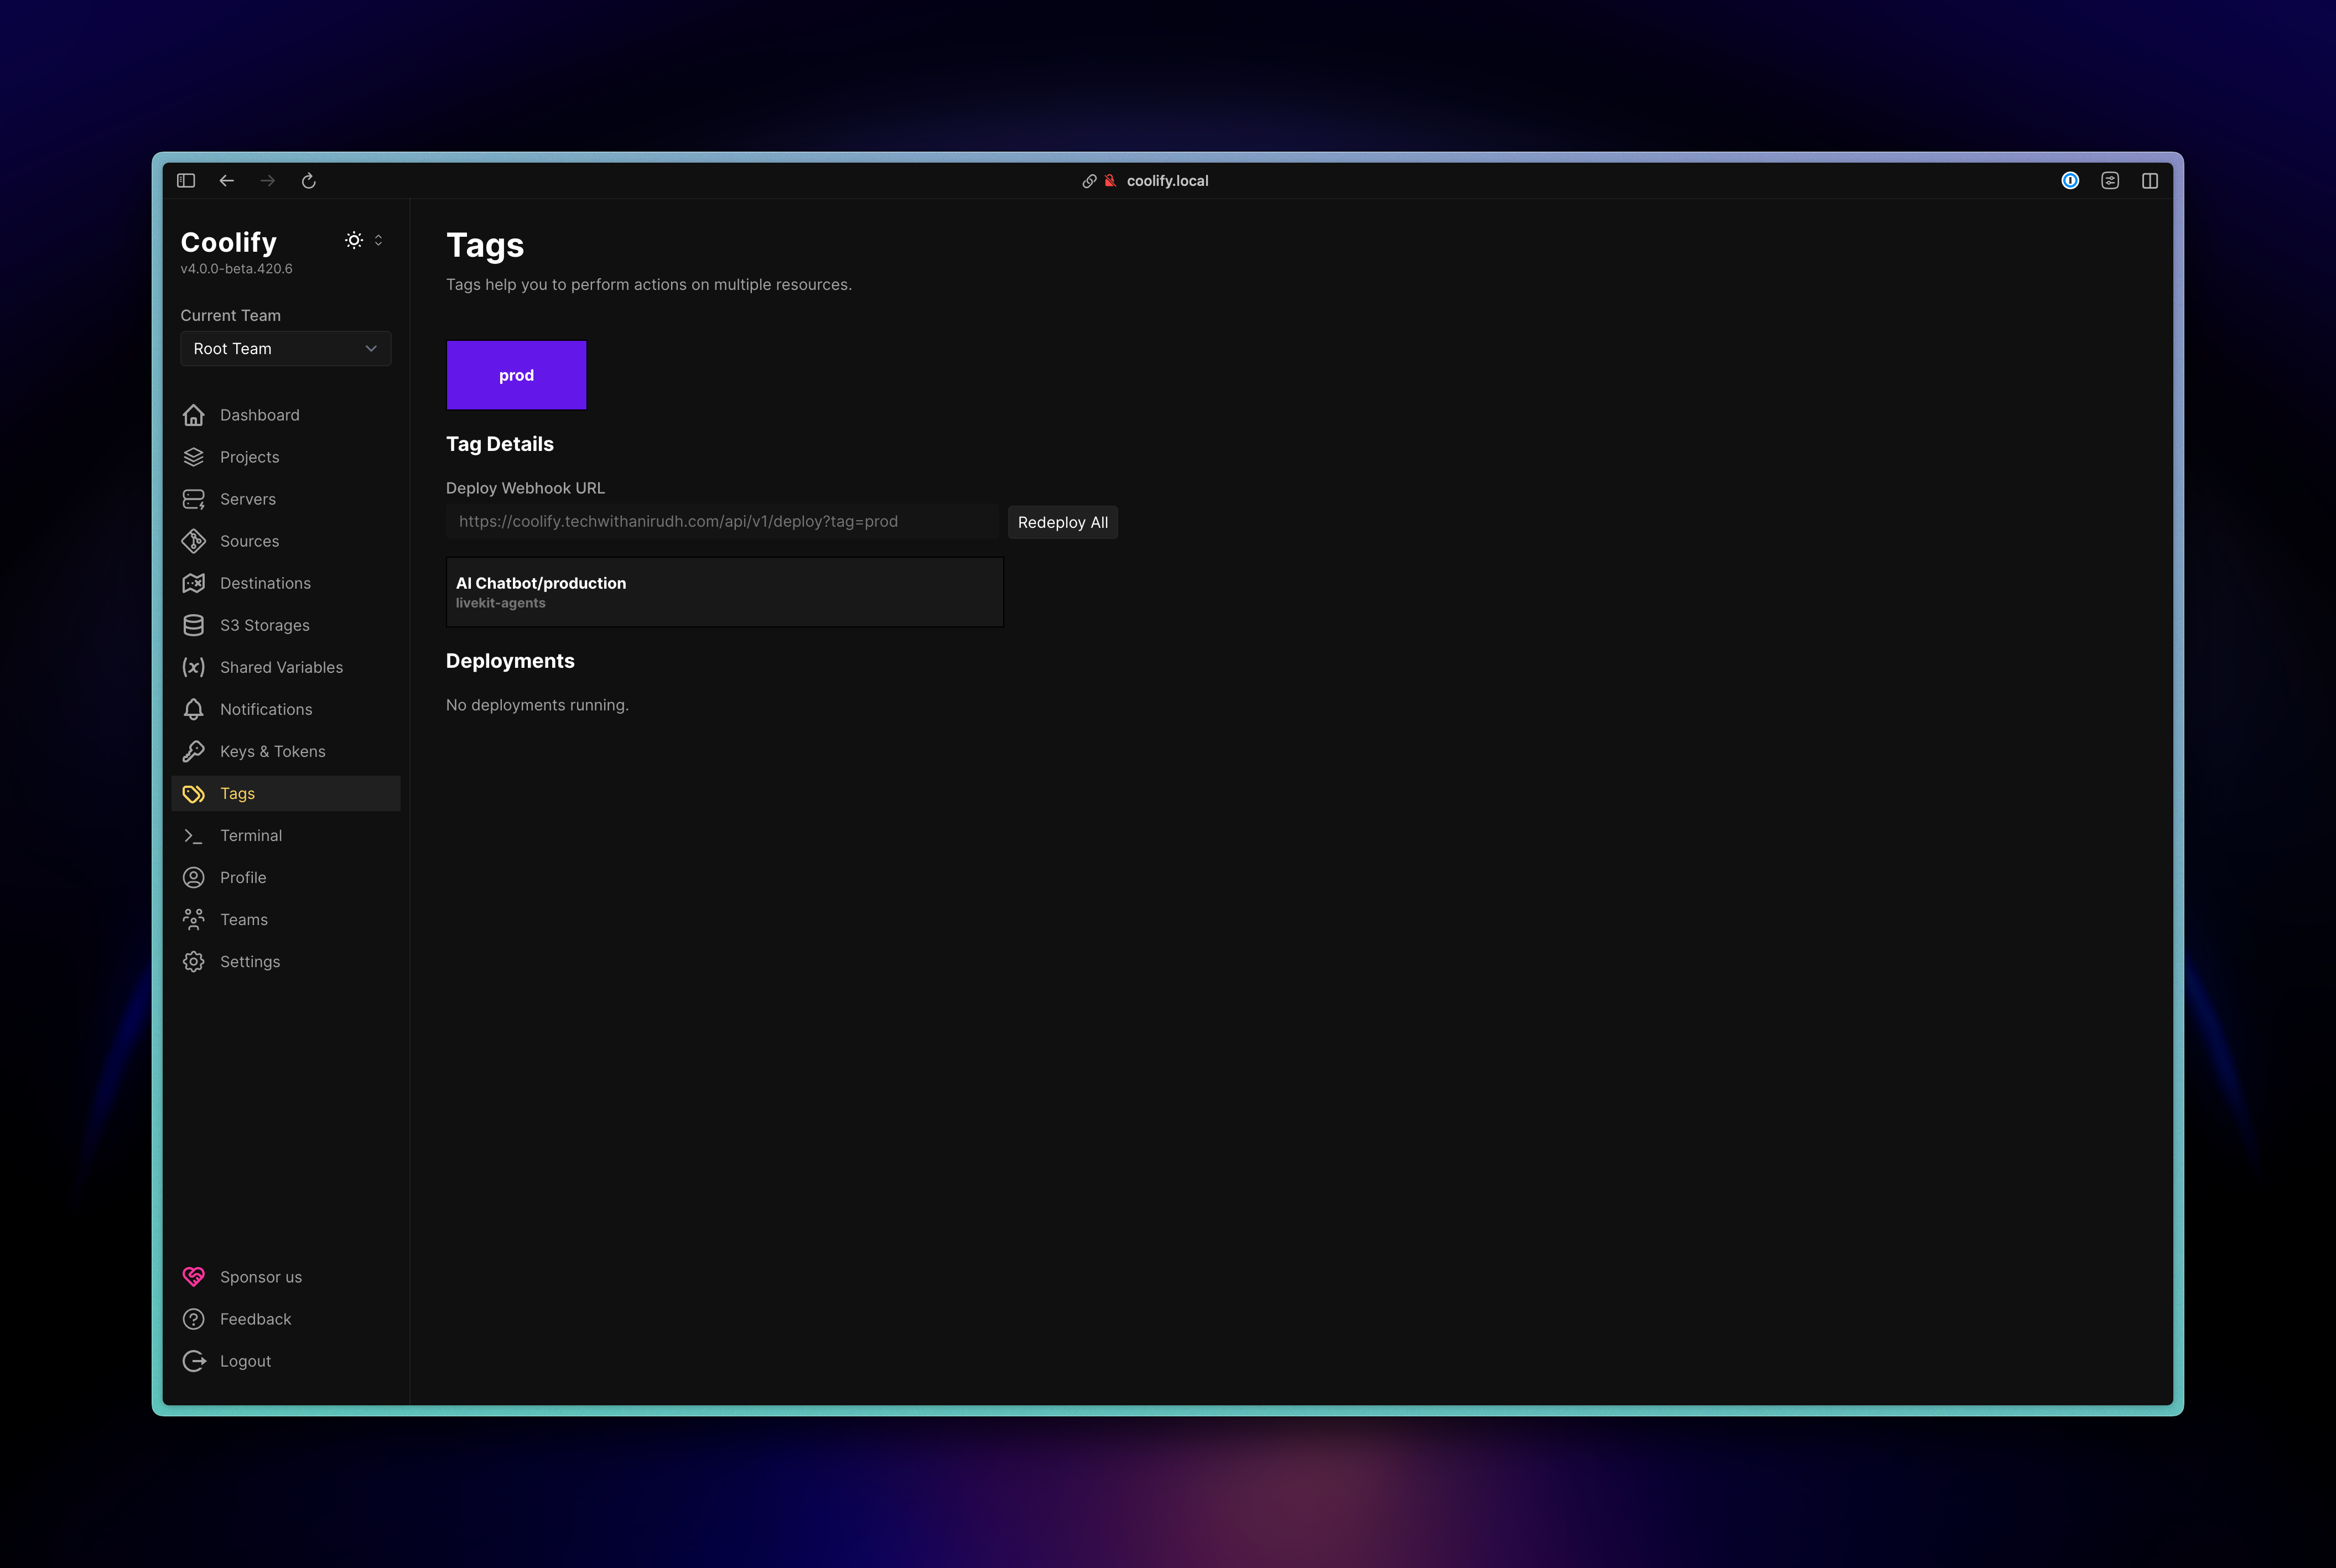Click the Deploy Webhook URL field
Screen dimensions: 2336x1568
[721, 522]
